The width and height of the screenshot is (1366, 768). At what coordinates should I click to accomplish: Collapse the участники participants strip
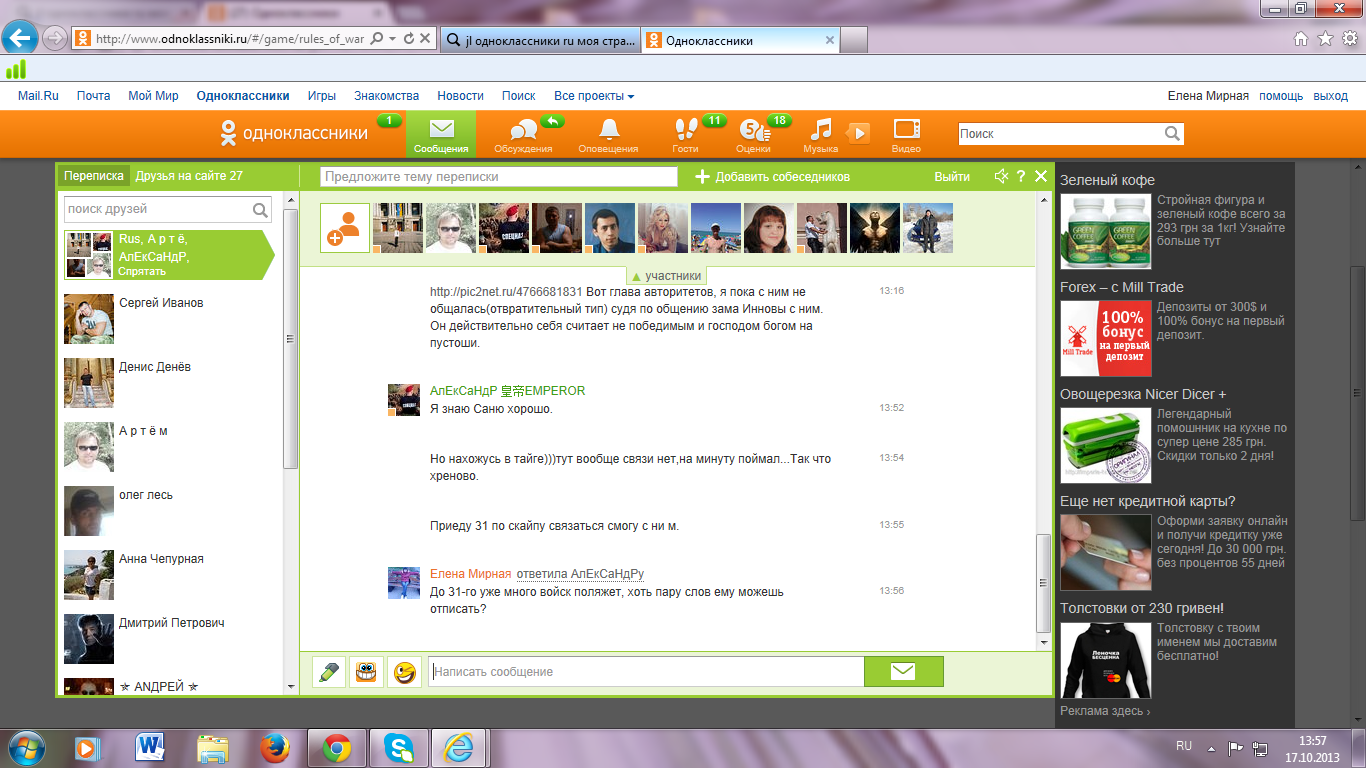(x=667, y=276)
